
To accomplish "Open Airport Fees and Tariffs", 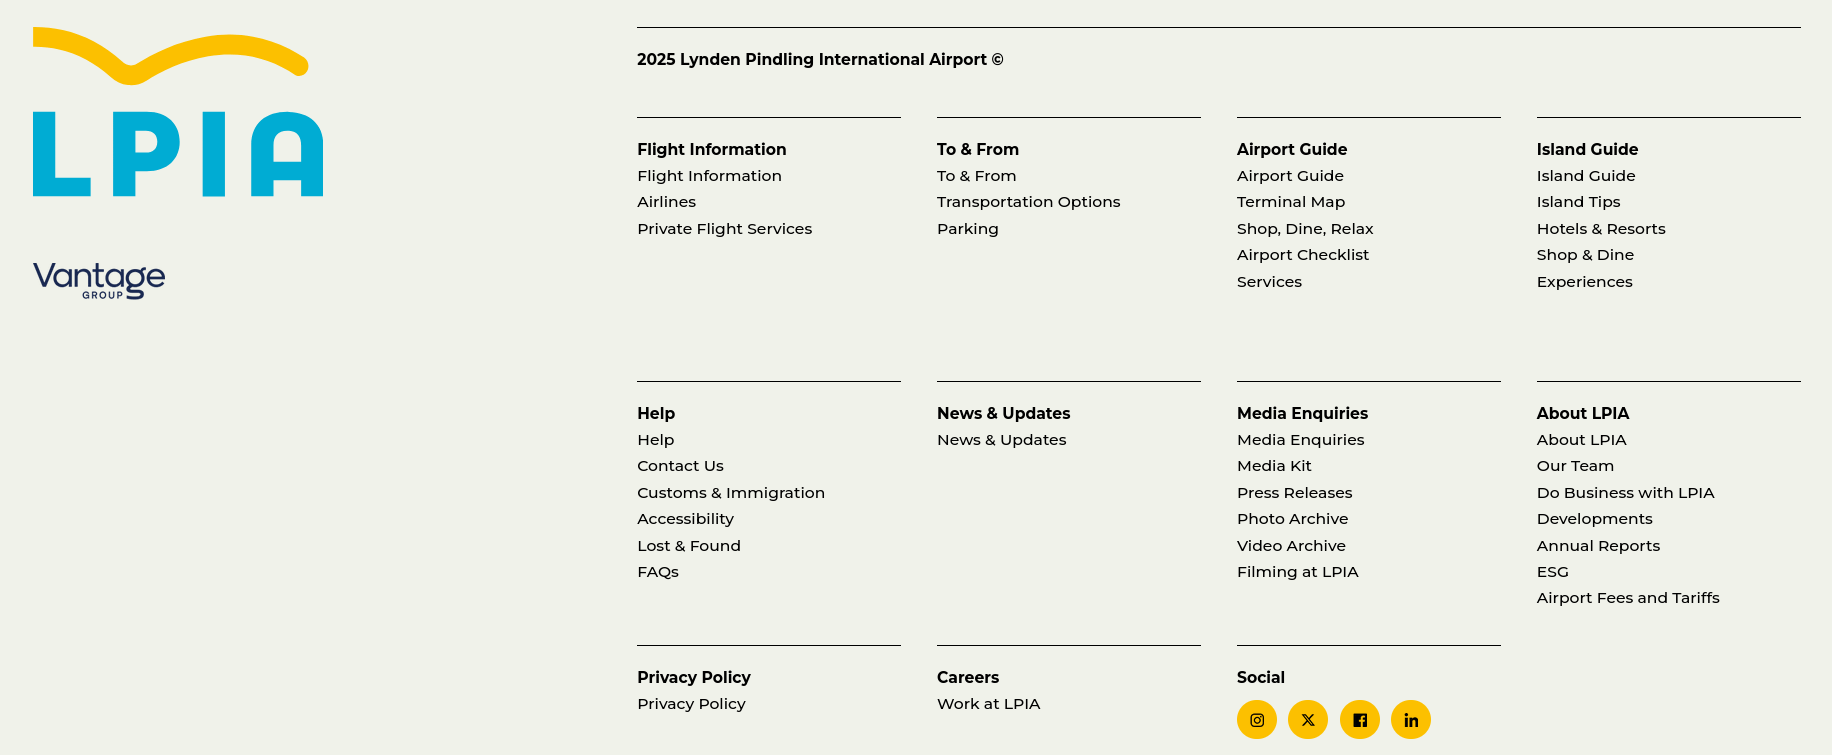I will (x=1627, y=598).
